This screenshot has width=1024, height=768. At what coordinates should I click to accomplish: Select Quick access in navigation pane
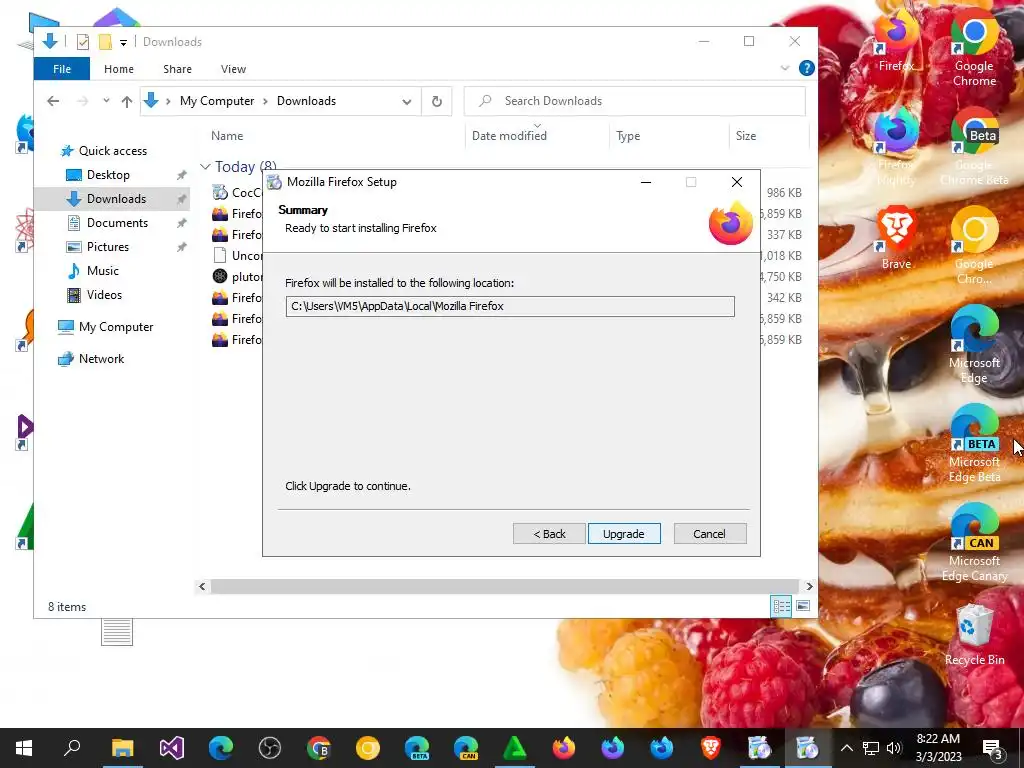coord(112,151)
